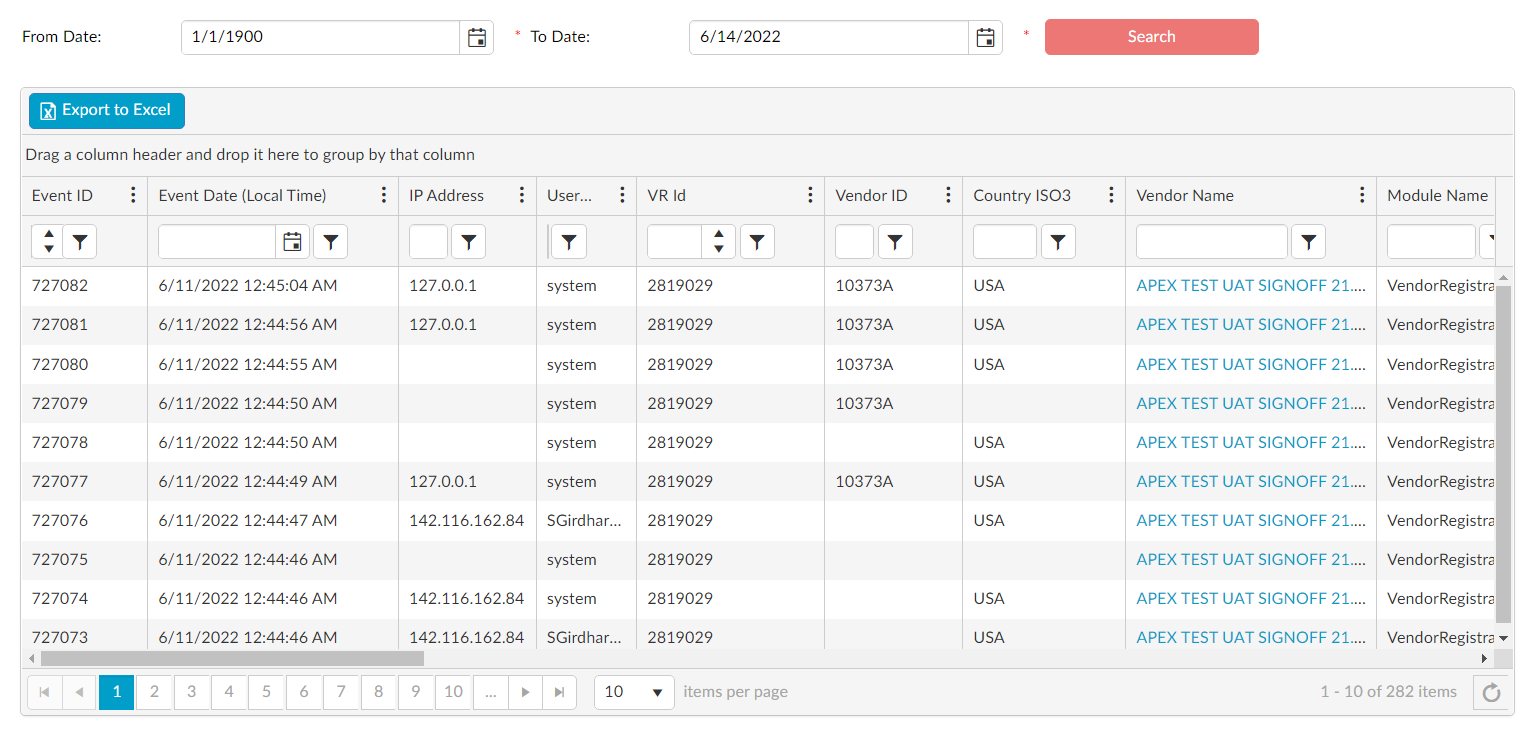
Task: Open items per page dropdown
Action: pyautogui.click(x=634, y=692)
